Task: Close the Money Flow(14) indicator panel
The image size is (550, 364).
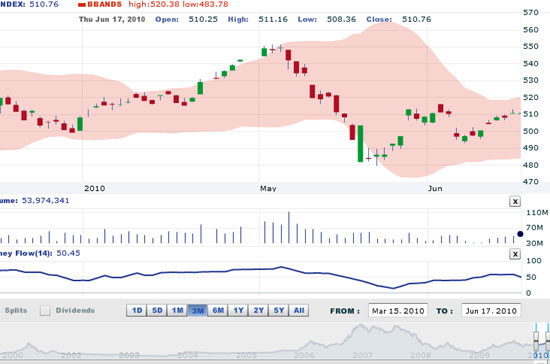Action: [515, 254]
